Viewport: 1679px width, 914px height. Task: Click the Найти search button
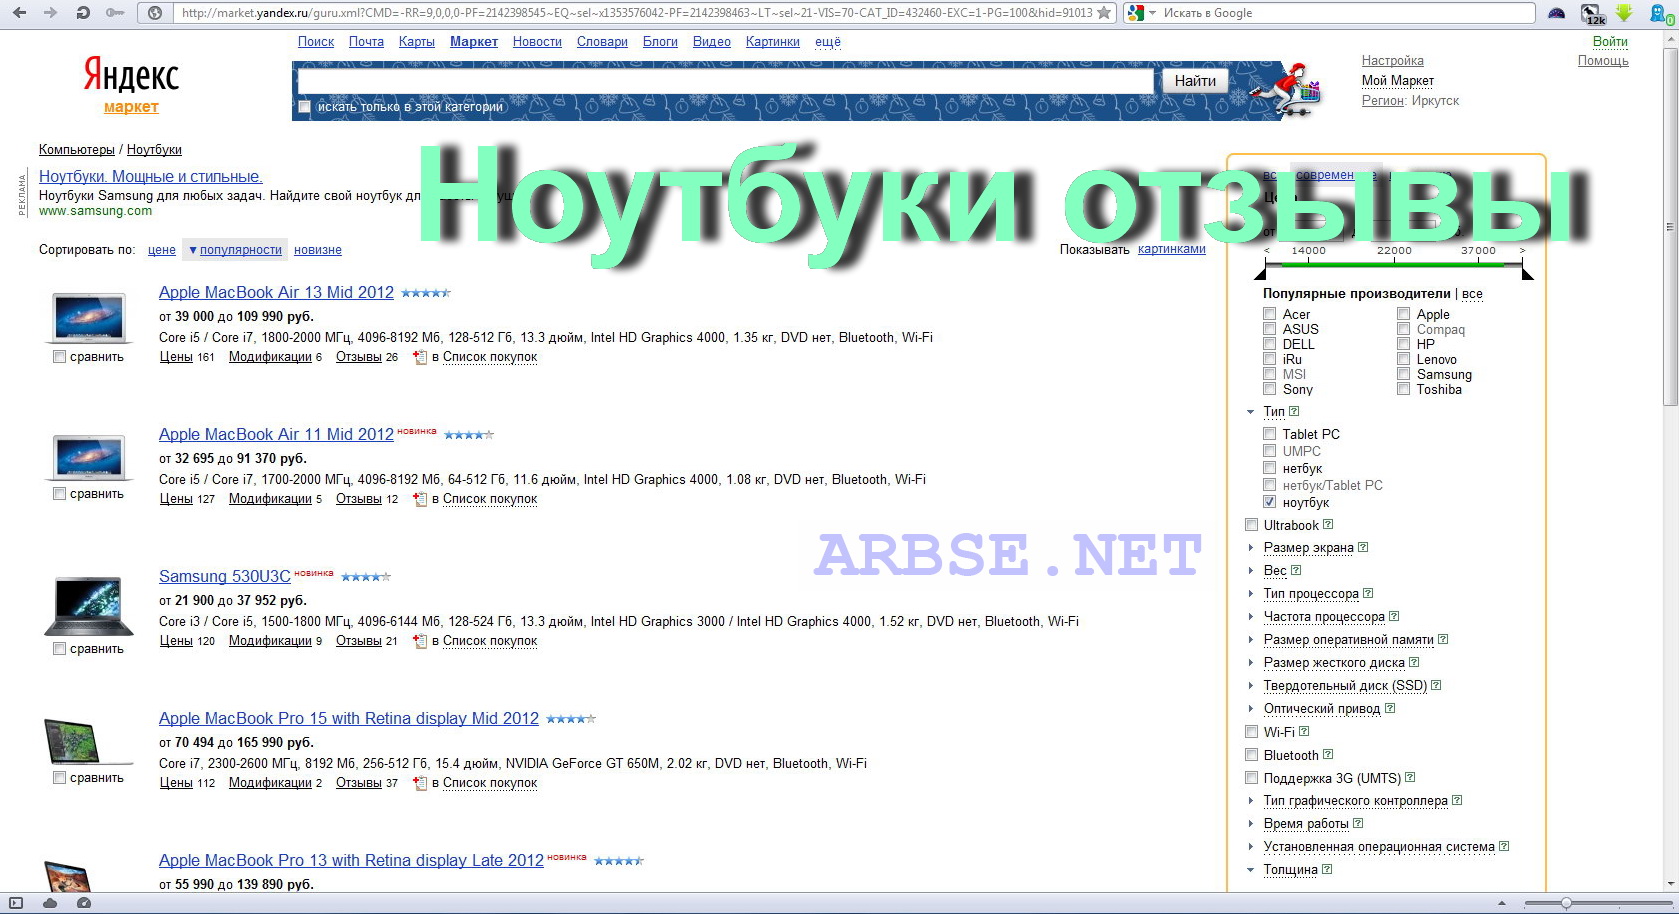click(1195, 81)
